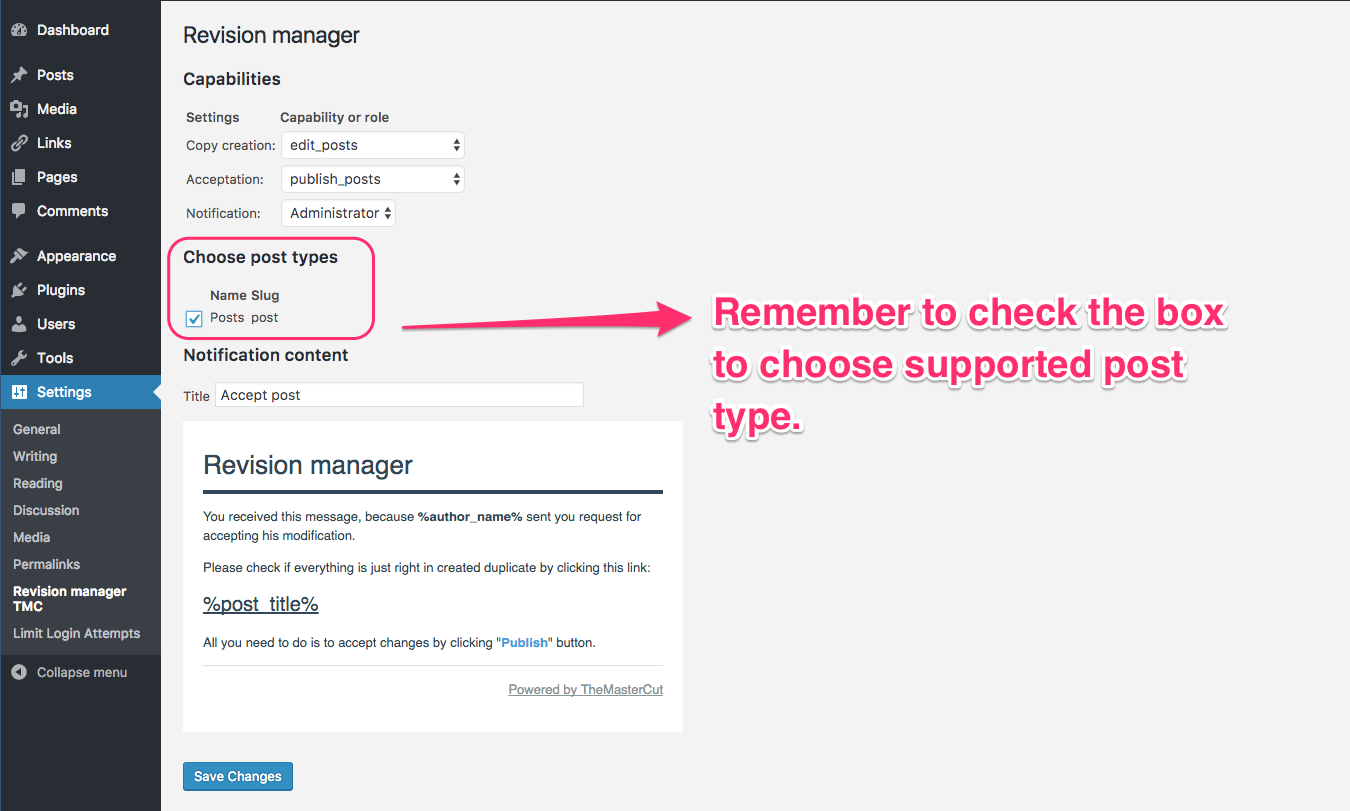This screenshot has width=1350, height=811.
Task: Click the Dashboard gauge icon
Action: [x=19, y=30]
